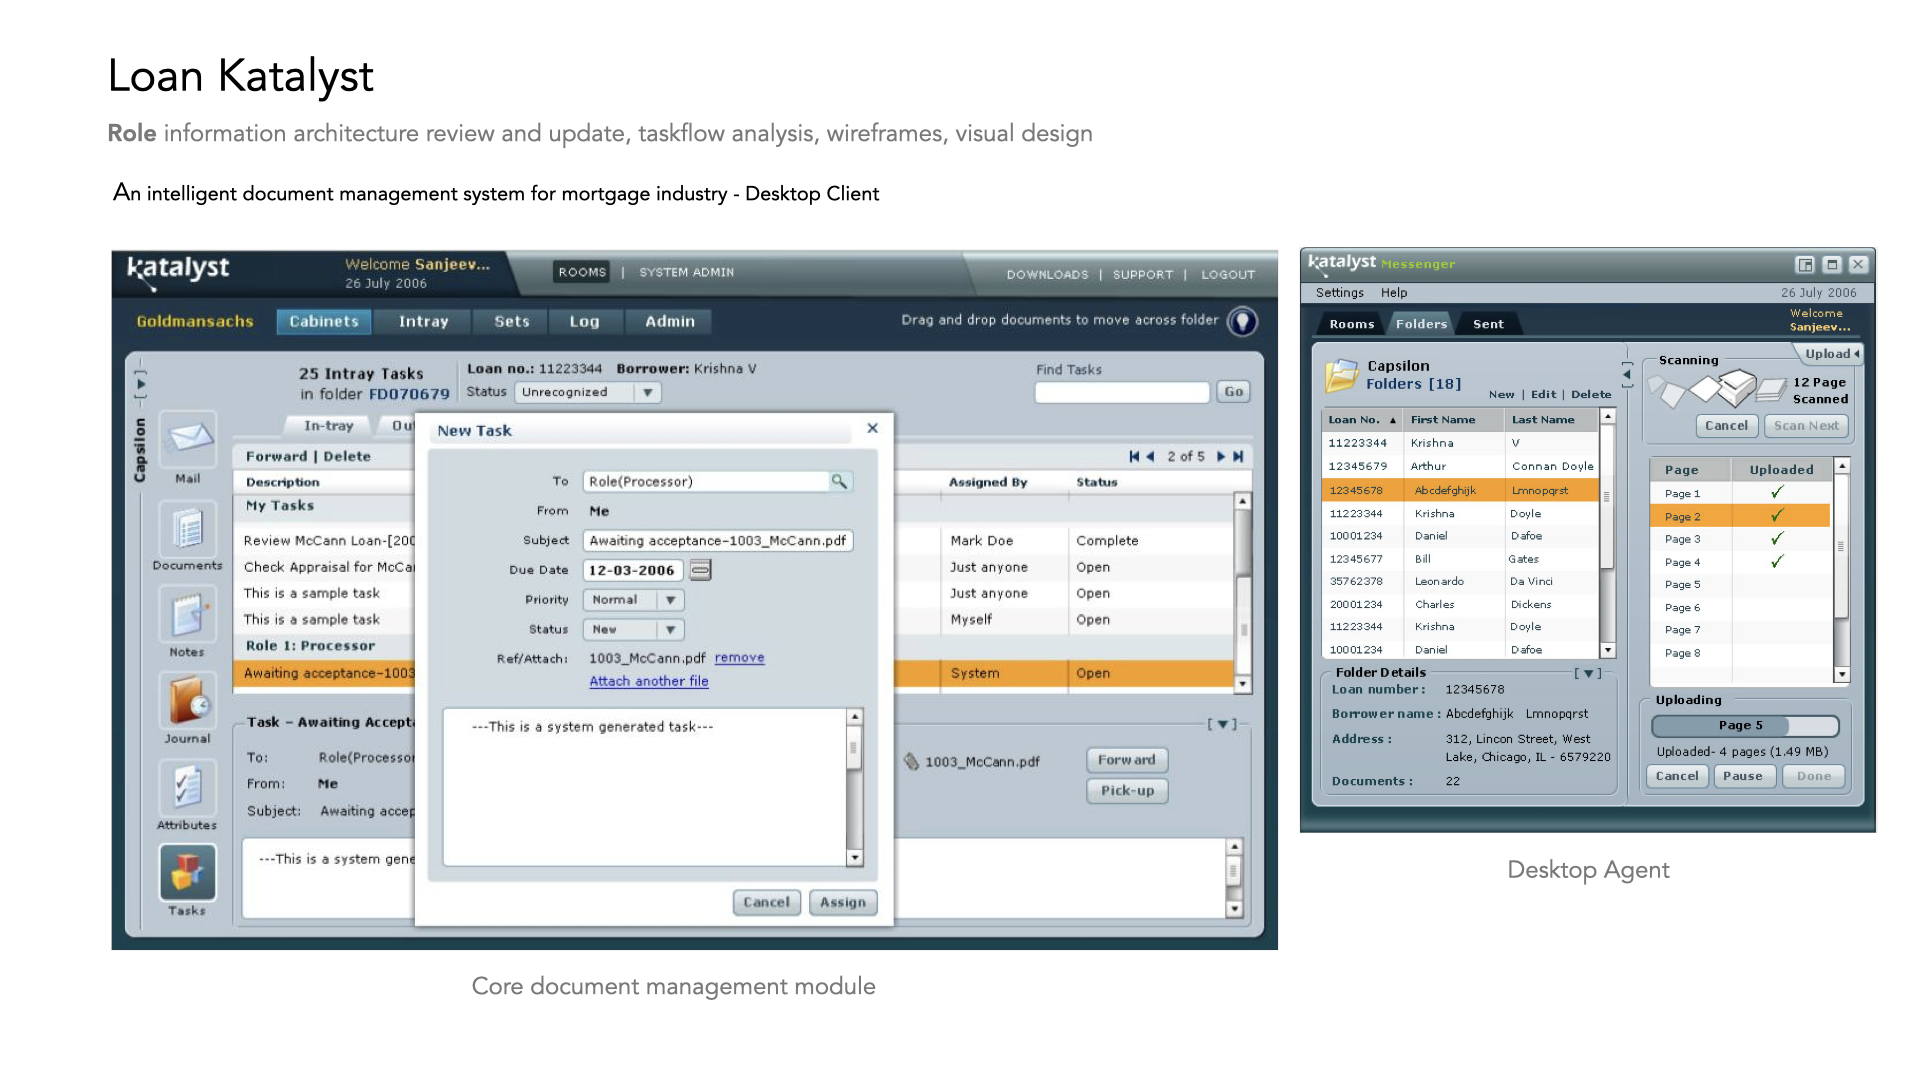The image size is (1920, 1080).
Task: Open the Status New dropdown
Action: click(670, 630)
